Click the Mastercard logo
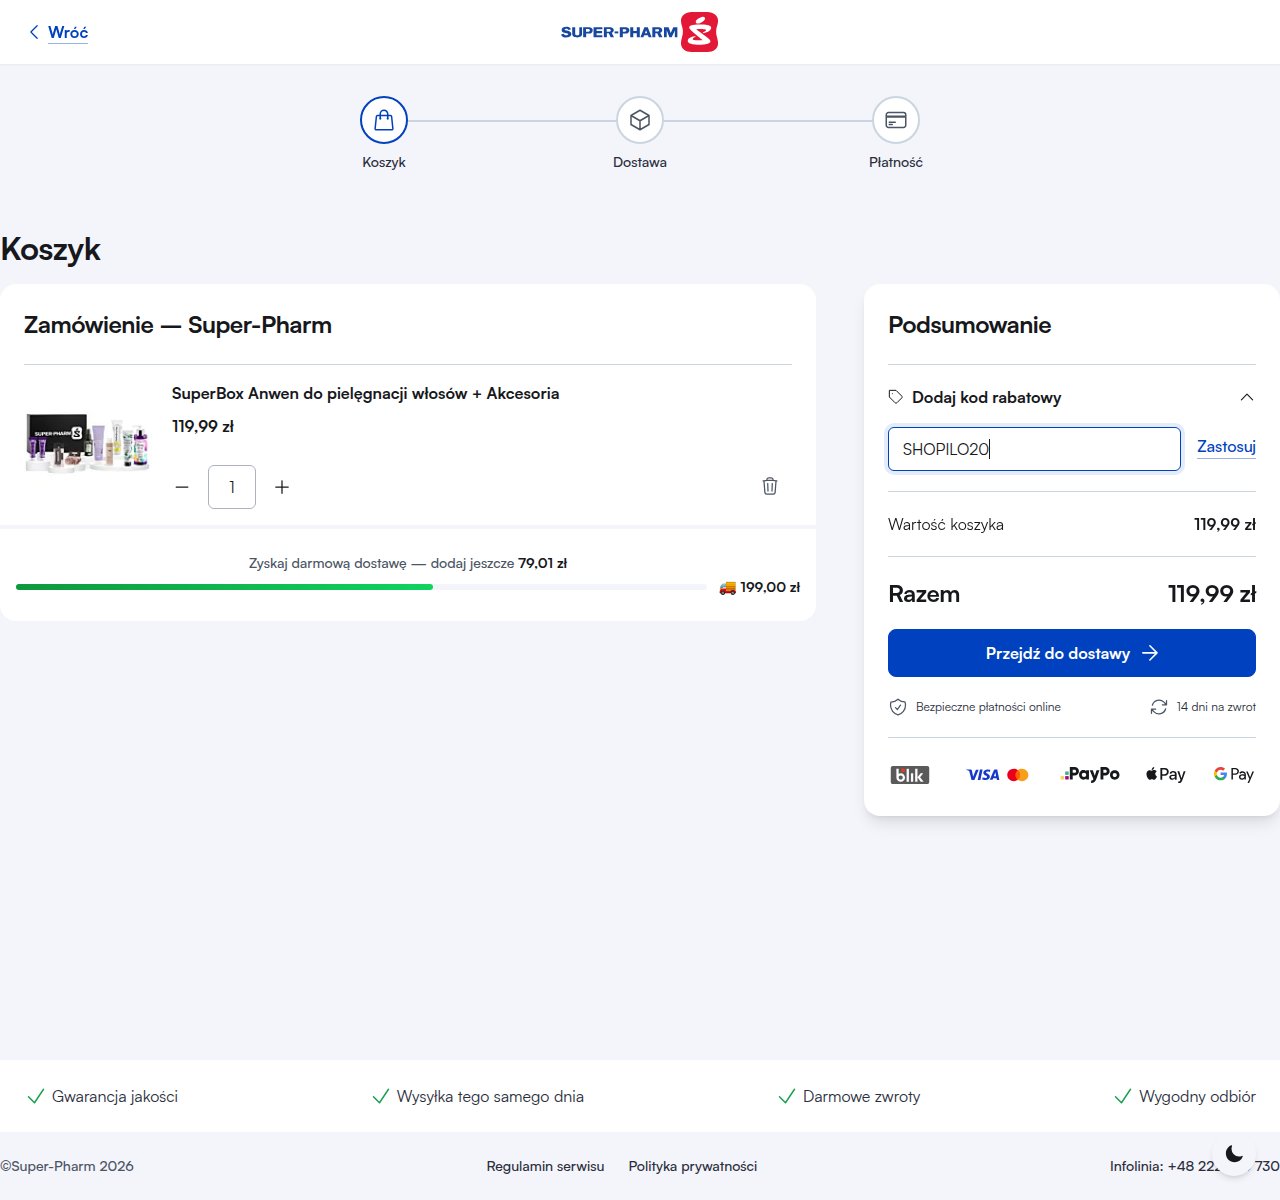Viewport: 1280px width, 1200px height. coord(1018,775)
